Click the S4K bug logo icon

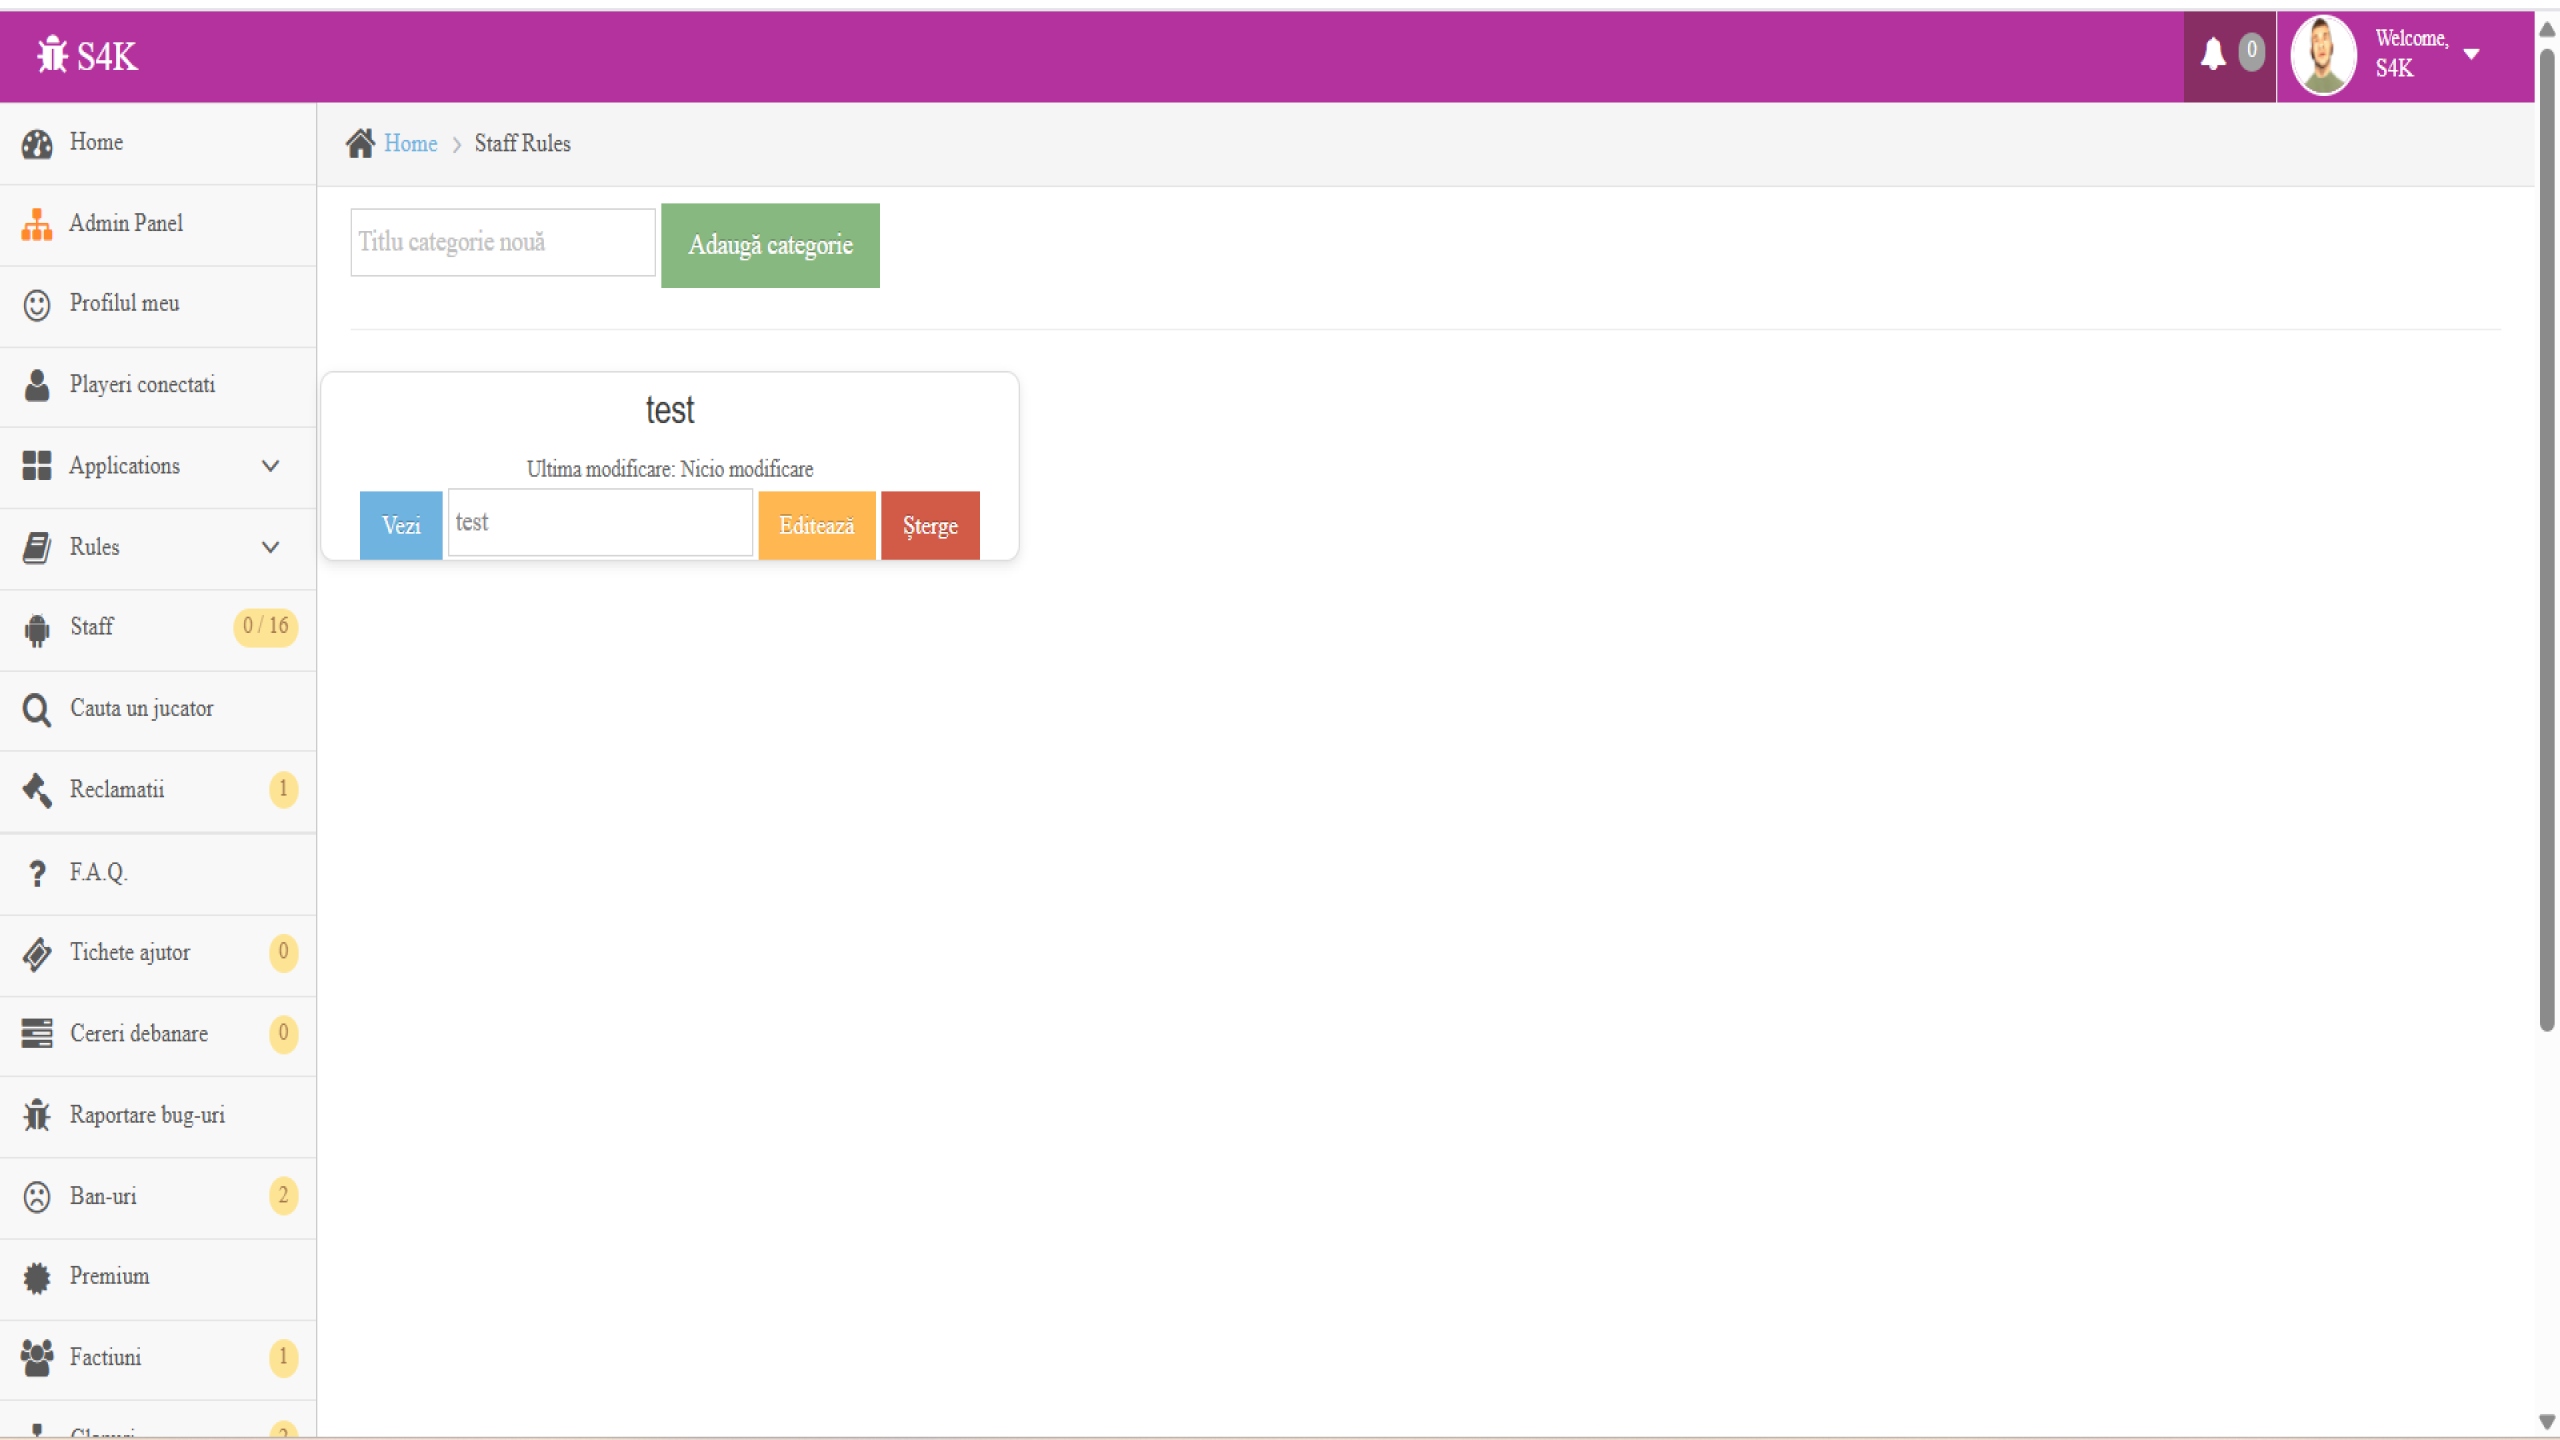click(x=52, y=55)
